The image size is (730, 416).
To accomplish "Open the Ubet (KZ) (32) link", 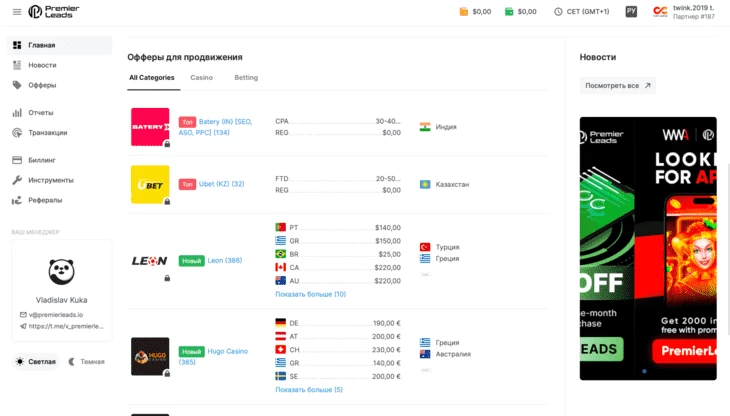I will pos(222,184).
